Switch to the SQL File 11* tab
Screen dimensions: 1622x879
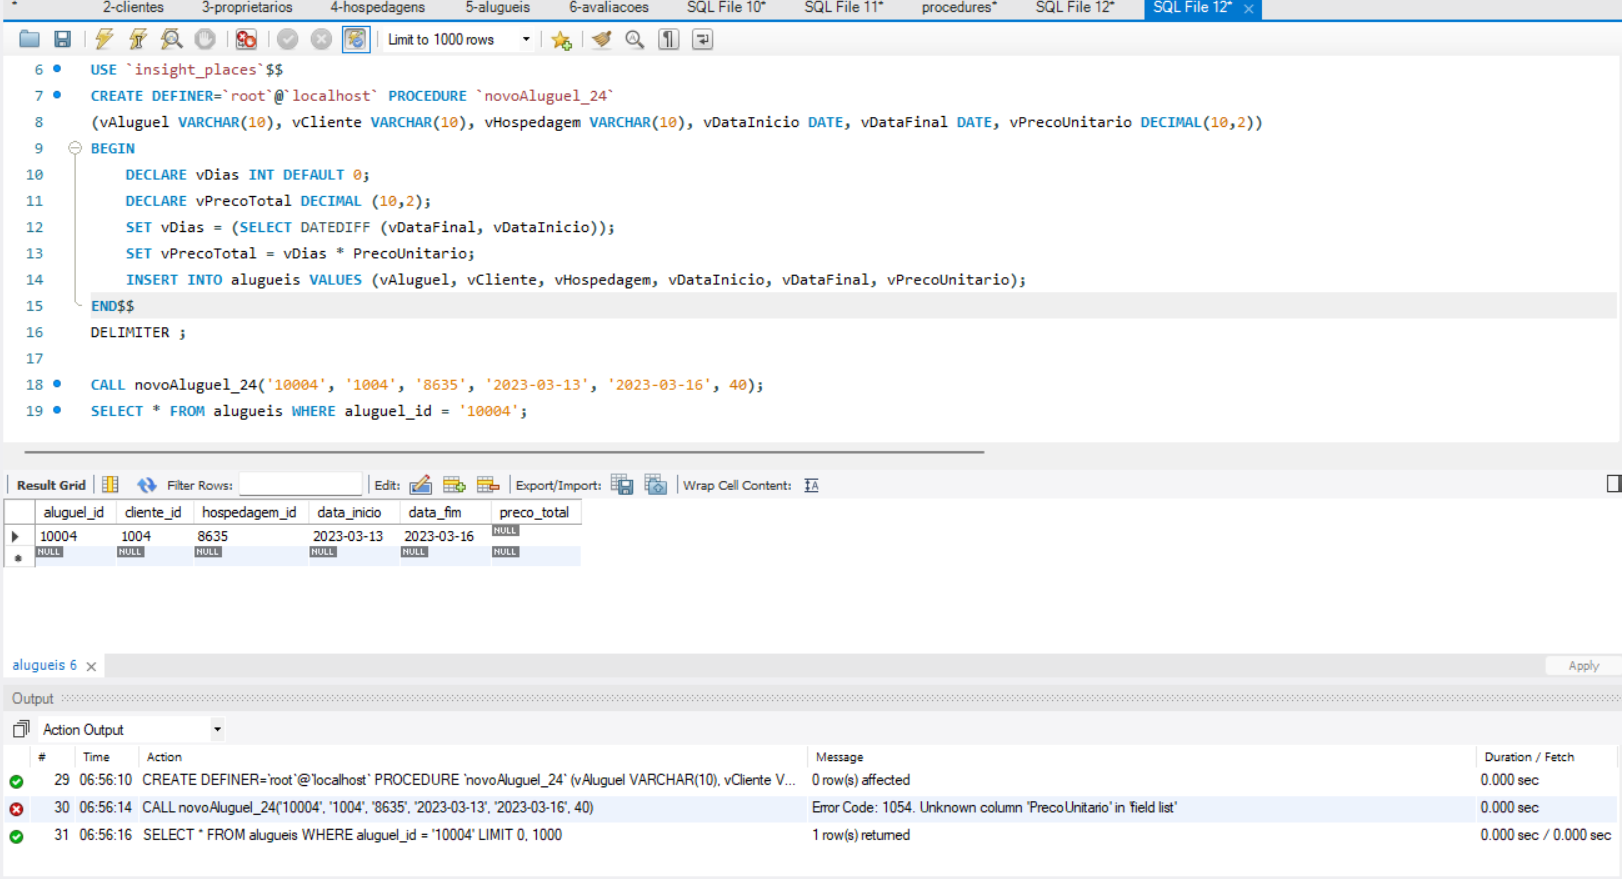tap(844, 8)
